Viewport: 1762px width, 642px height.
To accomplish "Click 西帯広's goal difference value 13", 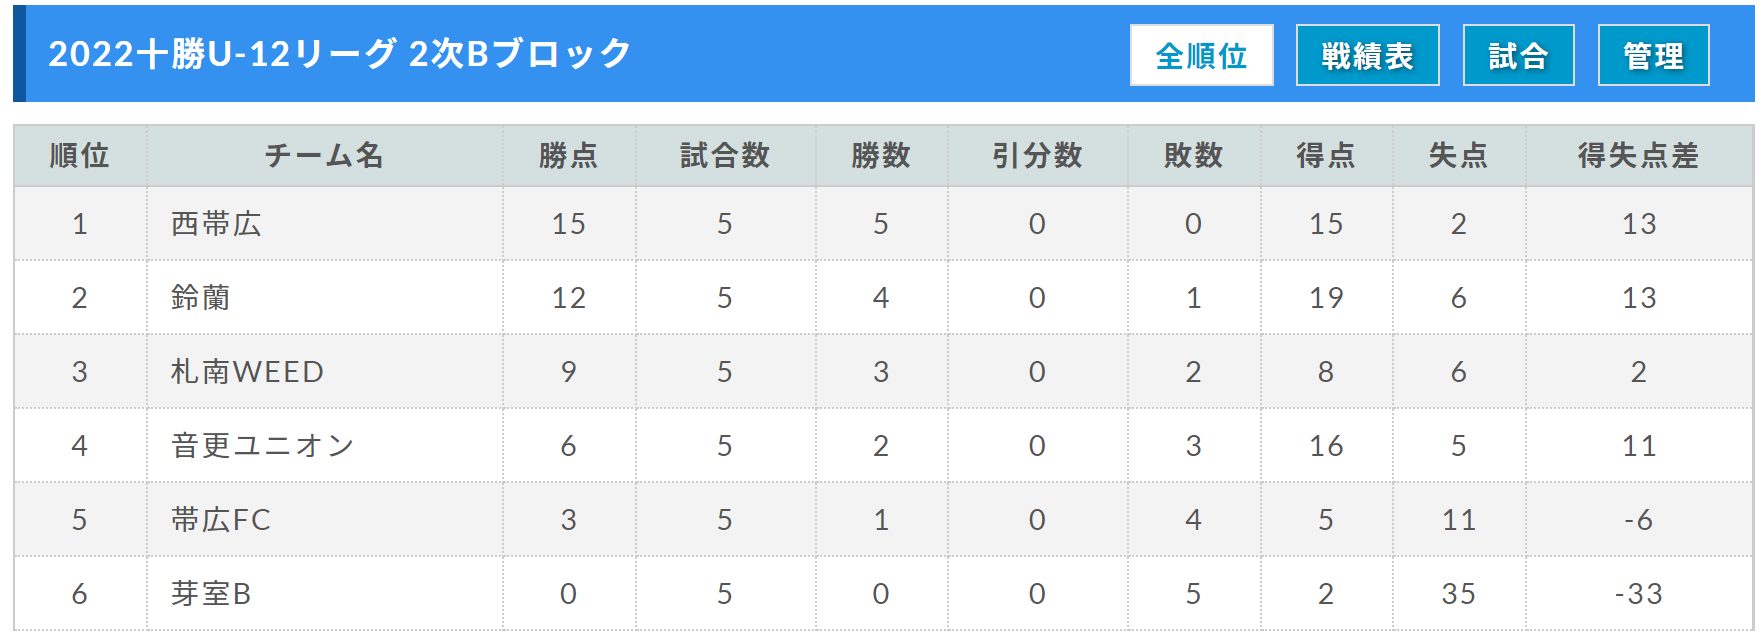I will point(1639,224).
